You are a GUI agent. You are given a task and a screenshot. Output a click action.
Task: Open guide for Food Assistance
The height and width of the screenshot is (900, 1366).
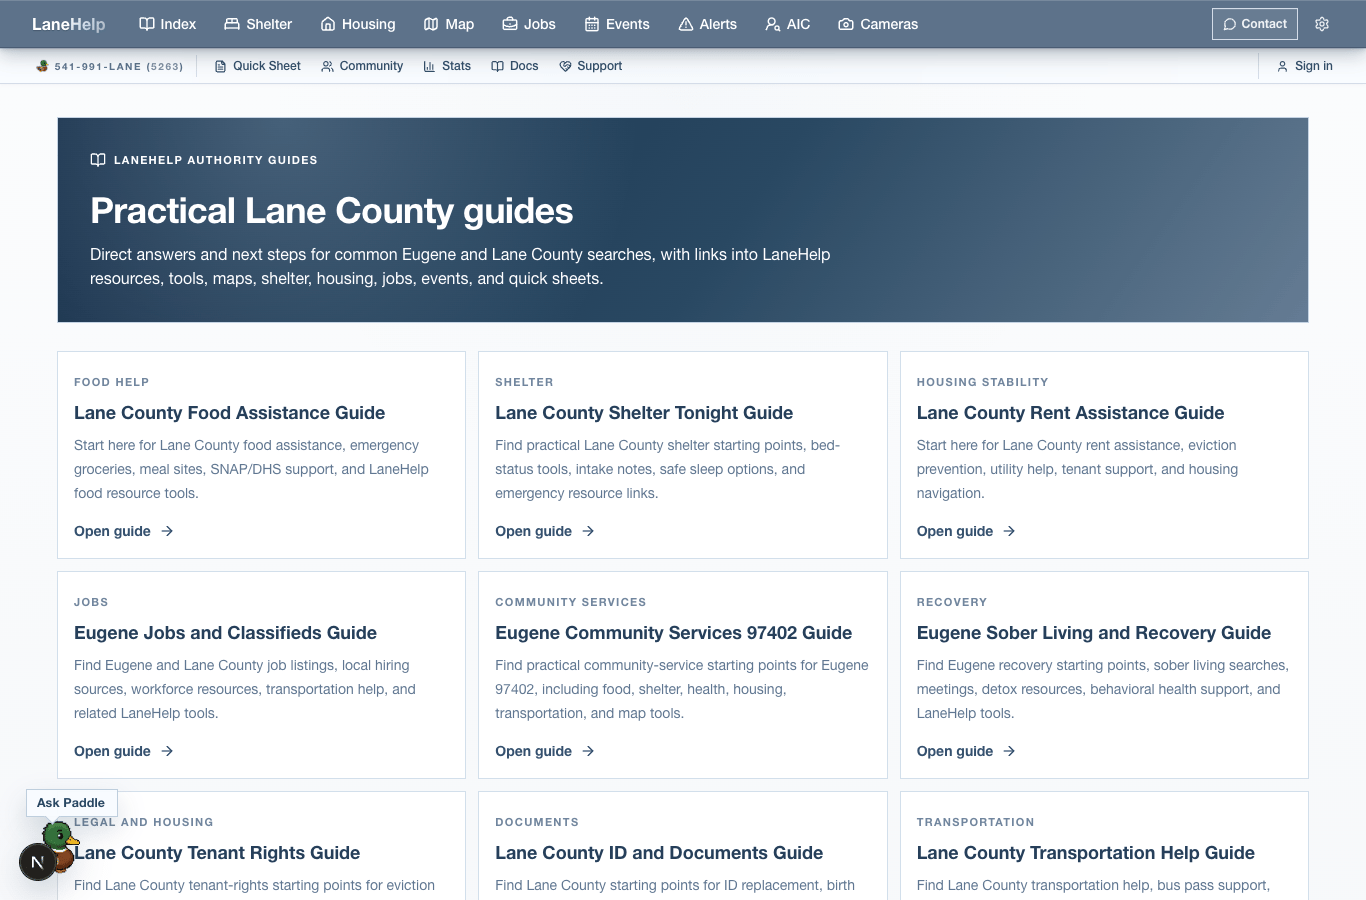point(124,531)
